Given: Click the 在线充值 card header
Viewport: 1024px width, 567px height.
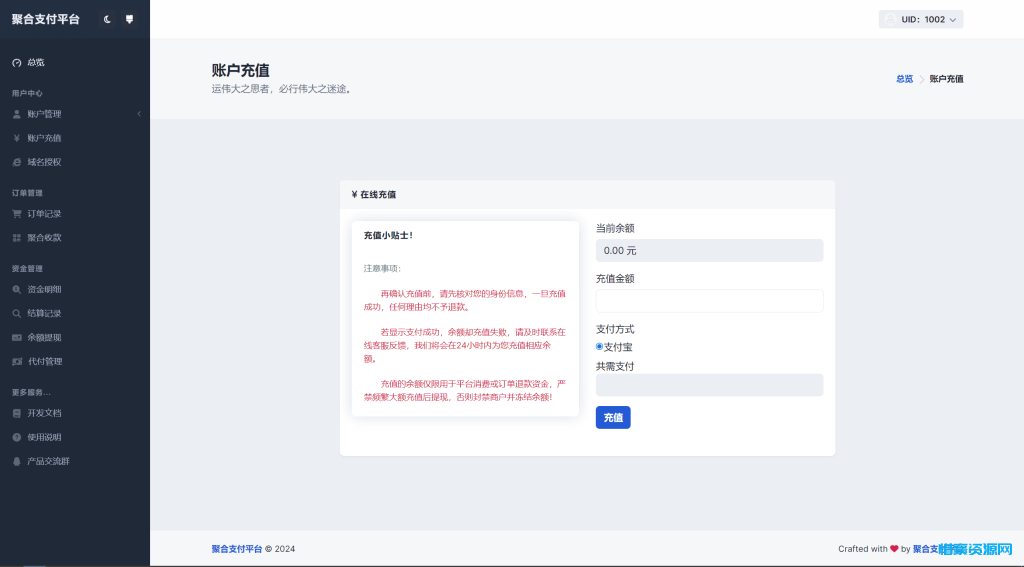Looking at the screenshot, I should click(587, 195).
